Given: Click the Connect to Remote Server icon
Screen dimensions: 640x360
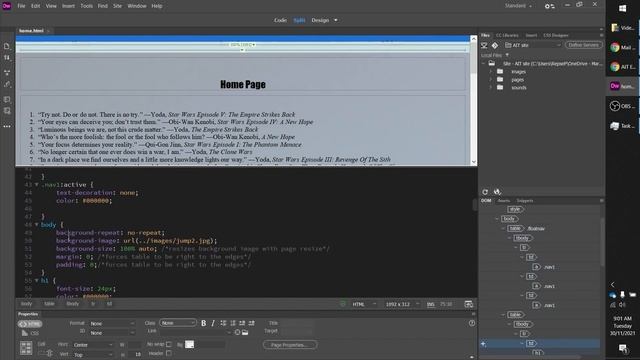Looking at the screenshot, I should pos(484,45).
